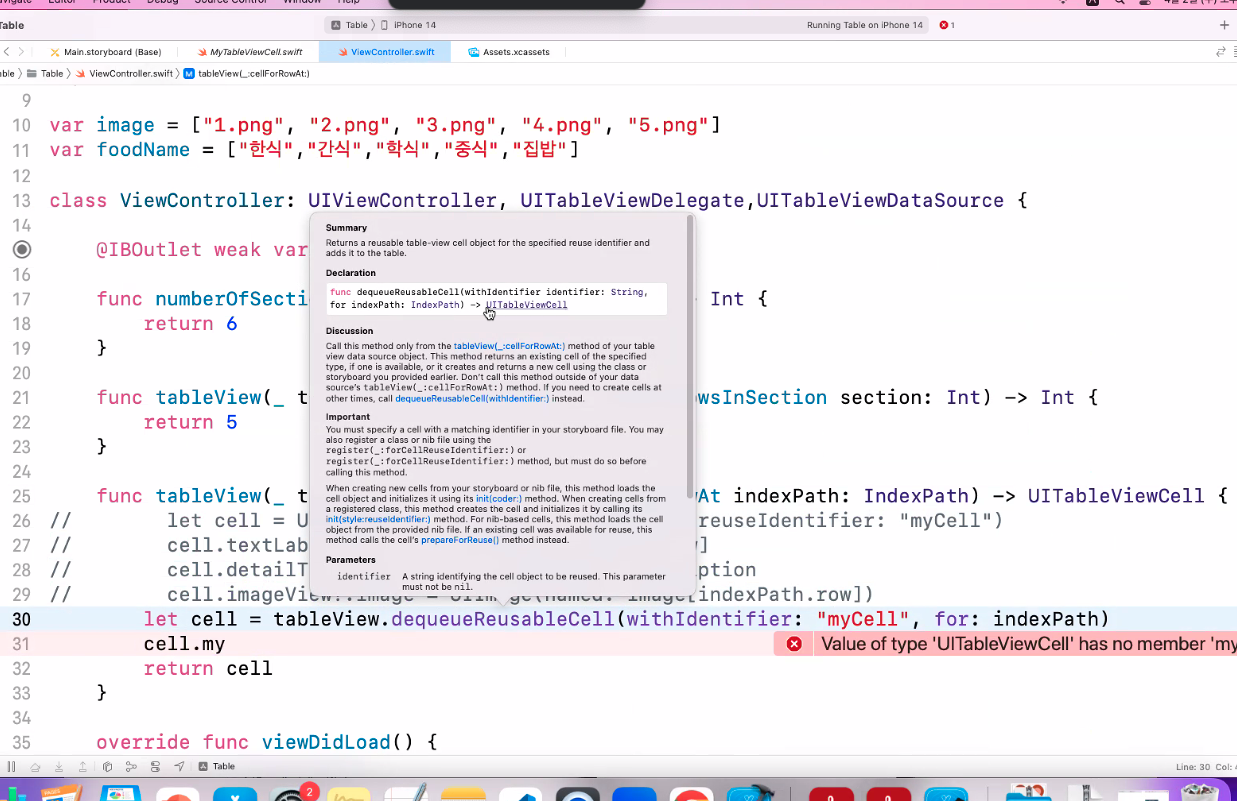This screenshot has height=801, width=1237.
Task: Click the Step Over debug icon
Action: click(35, 767)
